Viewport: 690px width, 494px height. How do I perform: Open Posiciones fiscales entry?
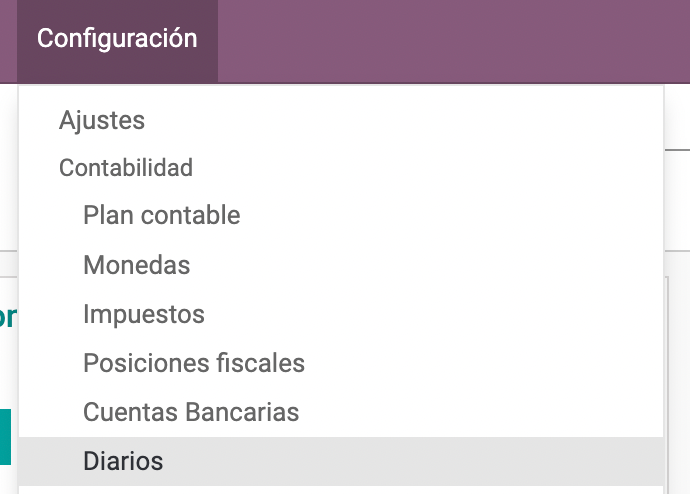tap(194, 363)
